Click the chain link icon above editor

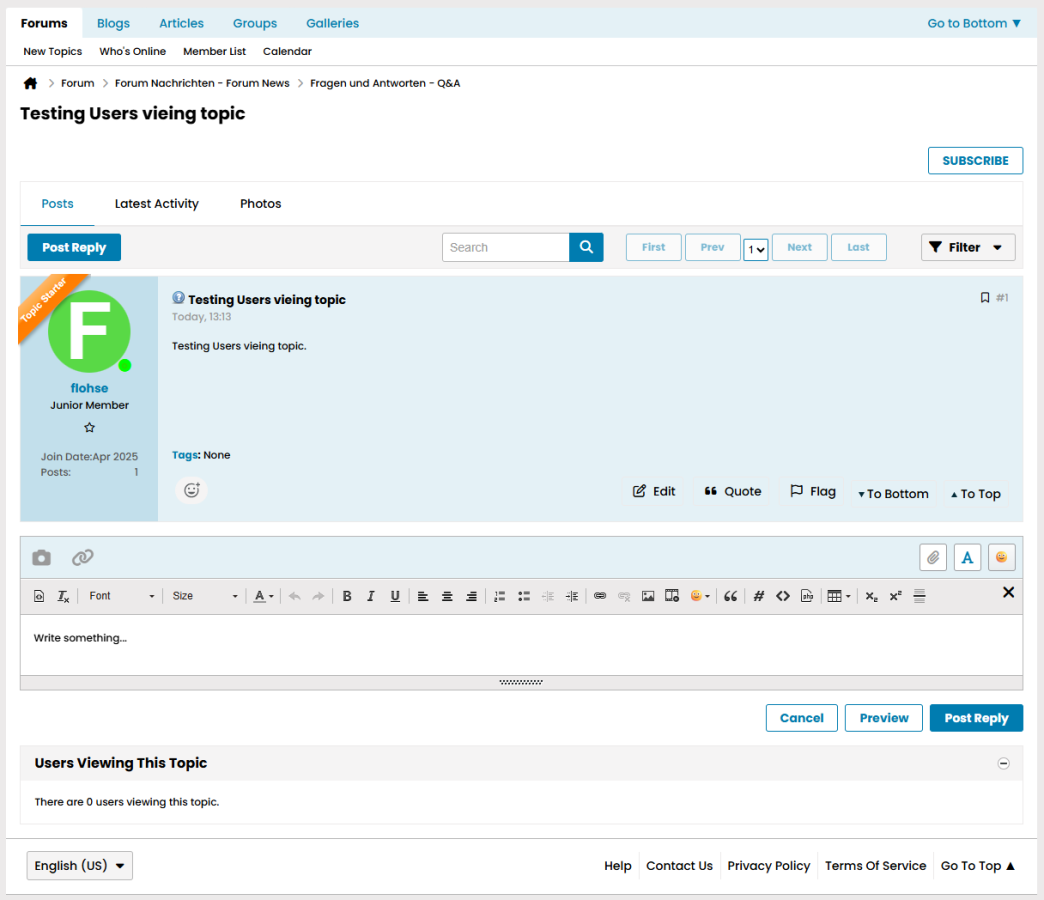pyautogui.click(x=83, y=557)
